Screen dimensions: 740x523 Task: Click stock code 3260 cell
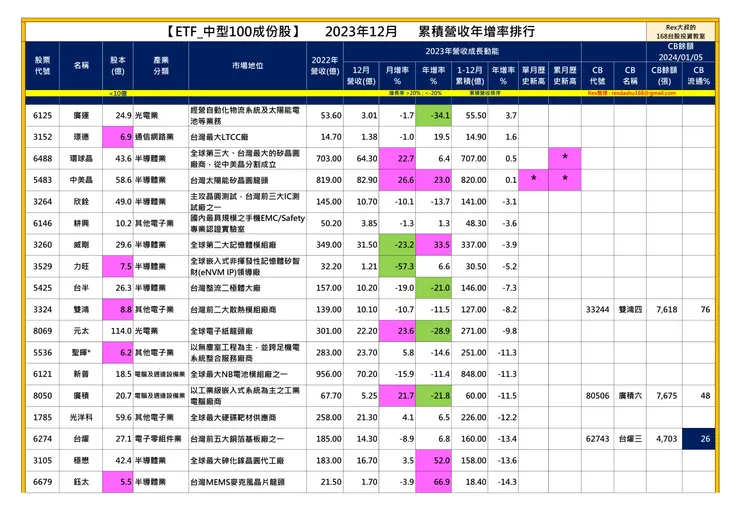[x=42, y=245]
